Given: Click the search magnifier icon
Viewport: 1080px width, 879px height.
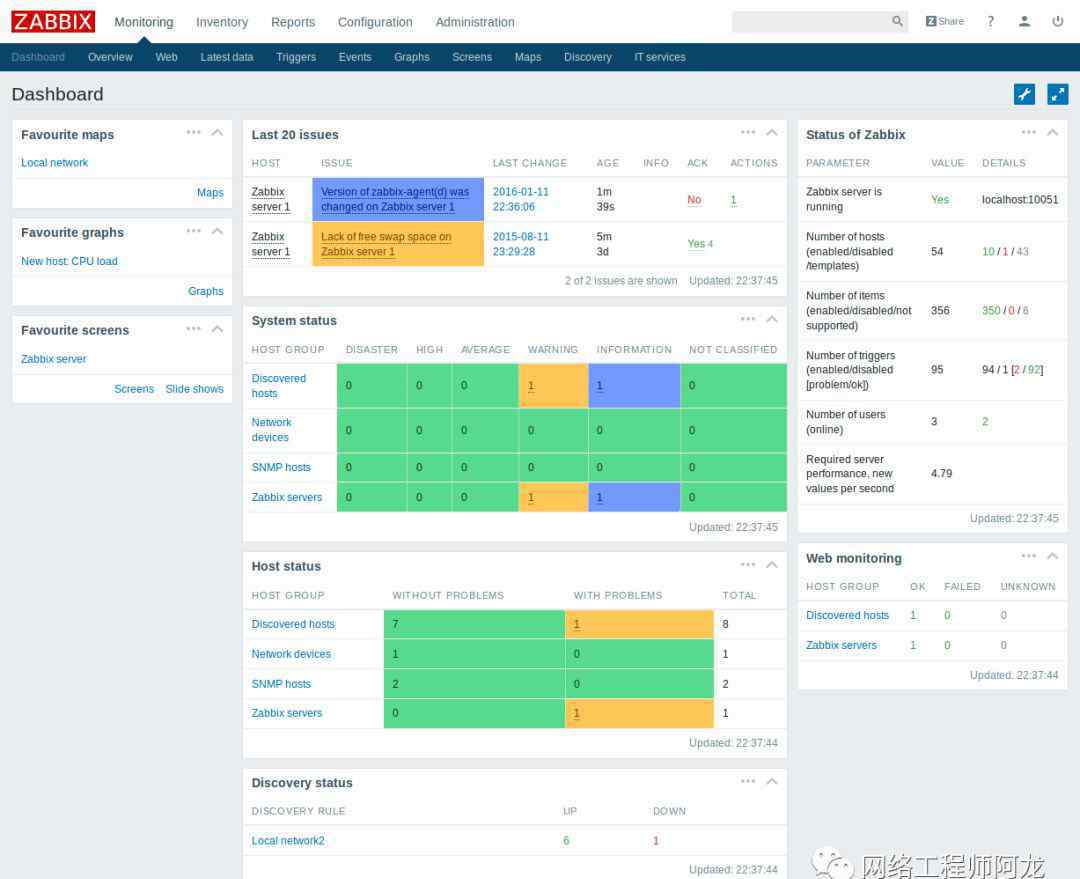Looking at the screenshot, I should pos(897,21).
